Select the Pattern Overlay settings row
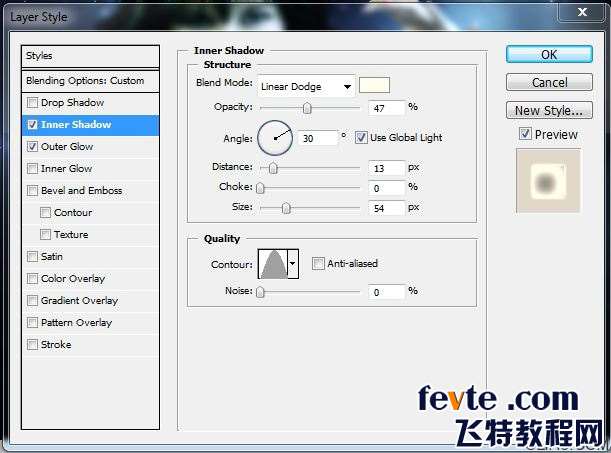611x453 pixels. click(90, 323)
